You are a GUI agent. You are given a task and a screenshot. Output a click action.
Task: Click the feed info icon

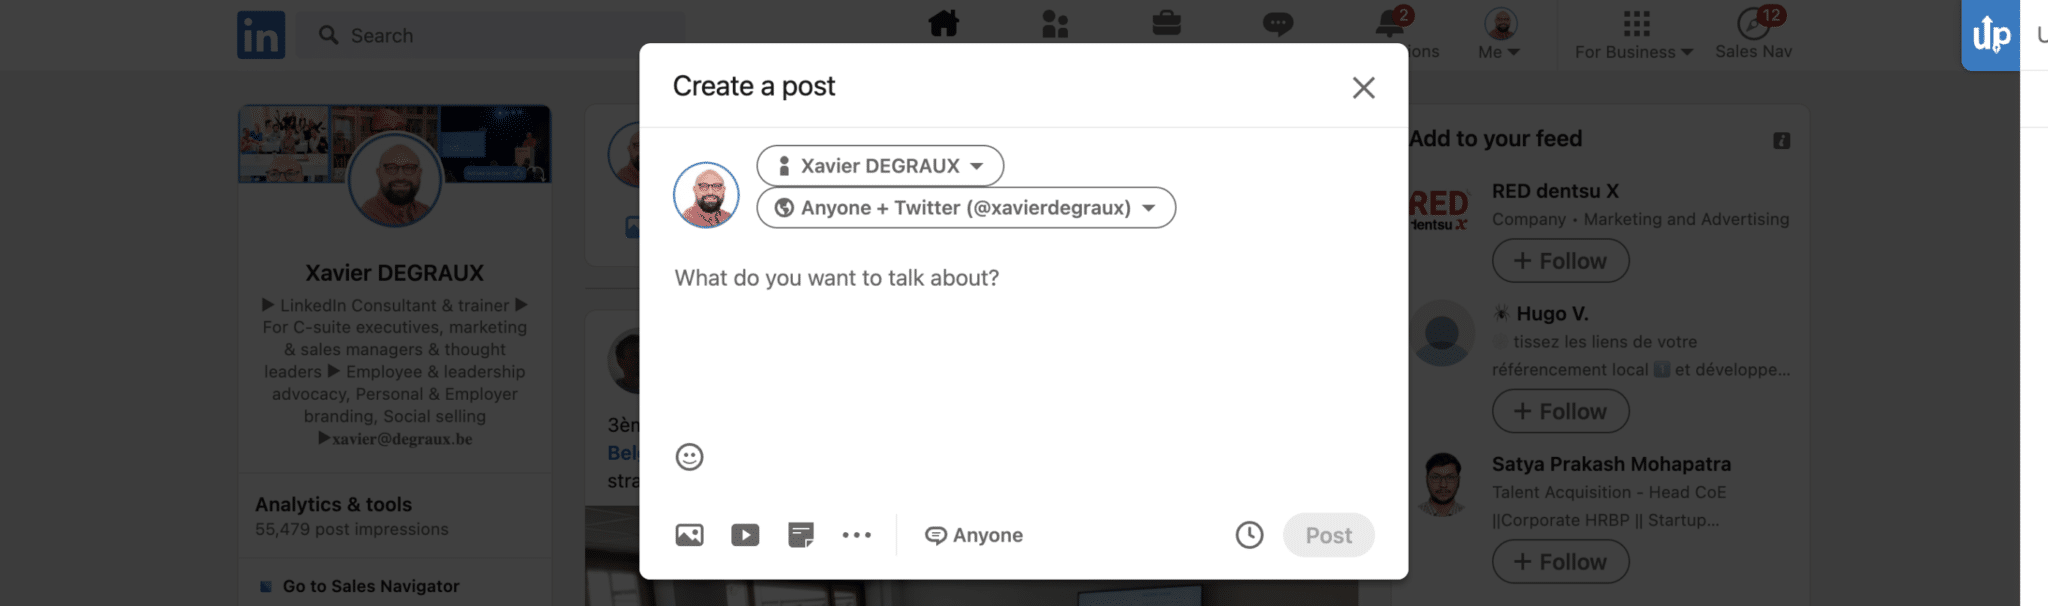click(1781, 141)
